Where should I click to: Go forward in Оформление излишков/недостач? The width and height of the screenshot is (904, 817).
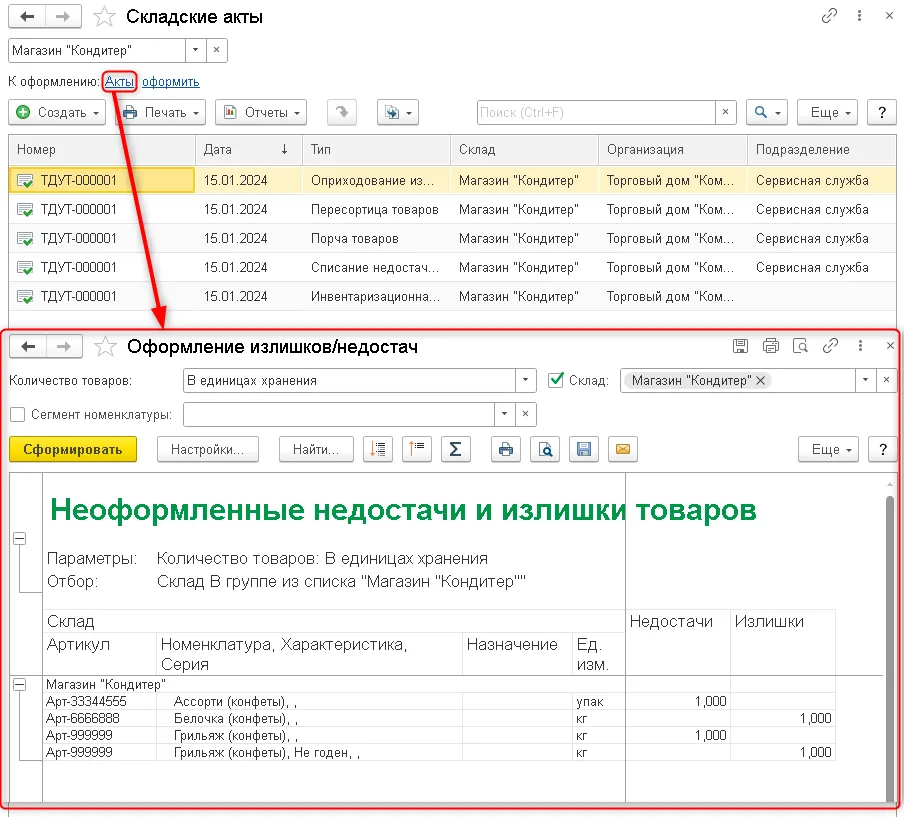click(x=64, y=346)
